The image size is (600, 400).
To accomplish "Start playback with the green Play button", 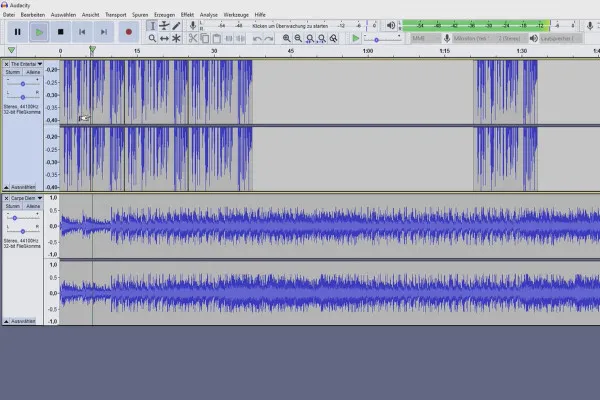I will point(39,32).
